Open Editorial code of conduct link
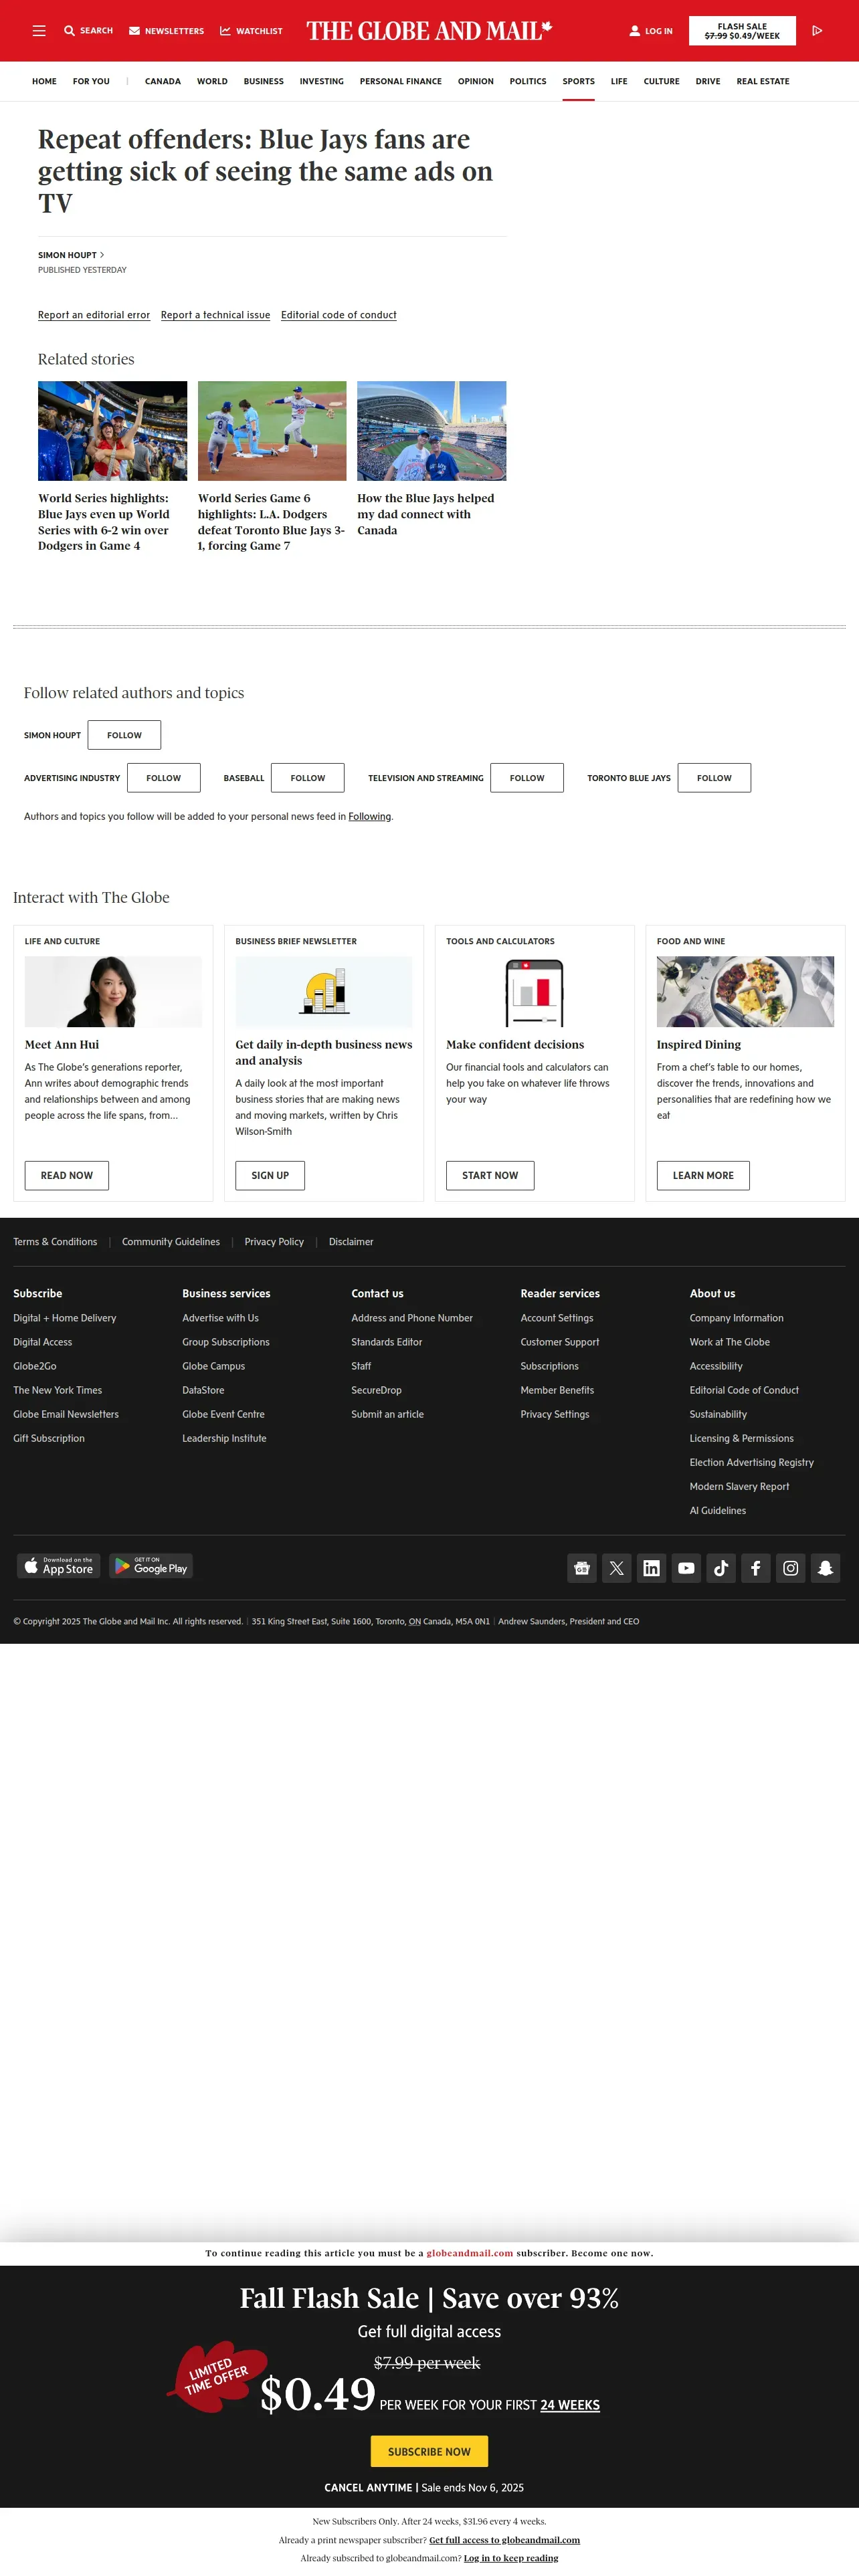This screenshot has height=2576, width=859. [x=339, y=315]
